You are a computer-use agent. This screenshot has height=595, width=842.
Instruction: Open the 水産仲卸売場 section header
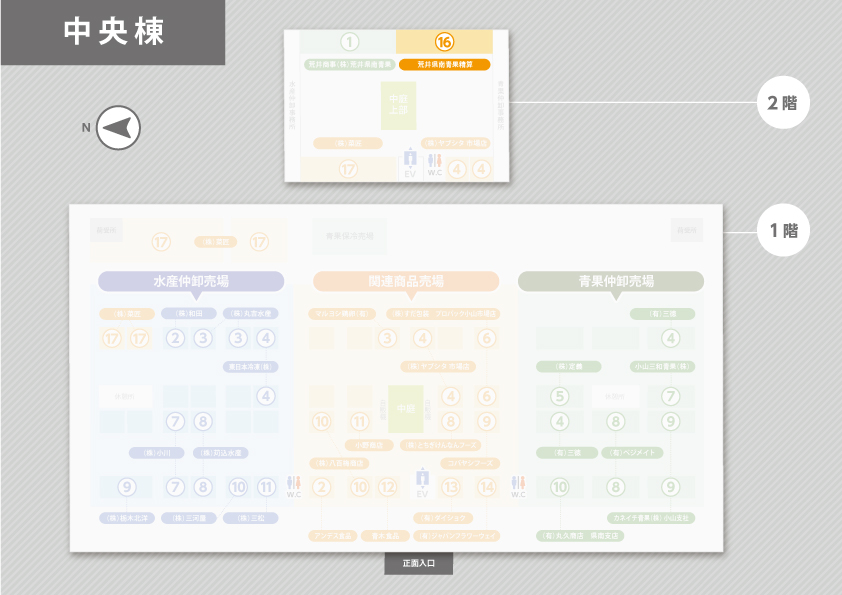tap(191, 281)
